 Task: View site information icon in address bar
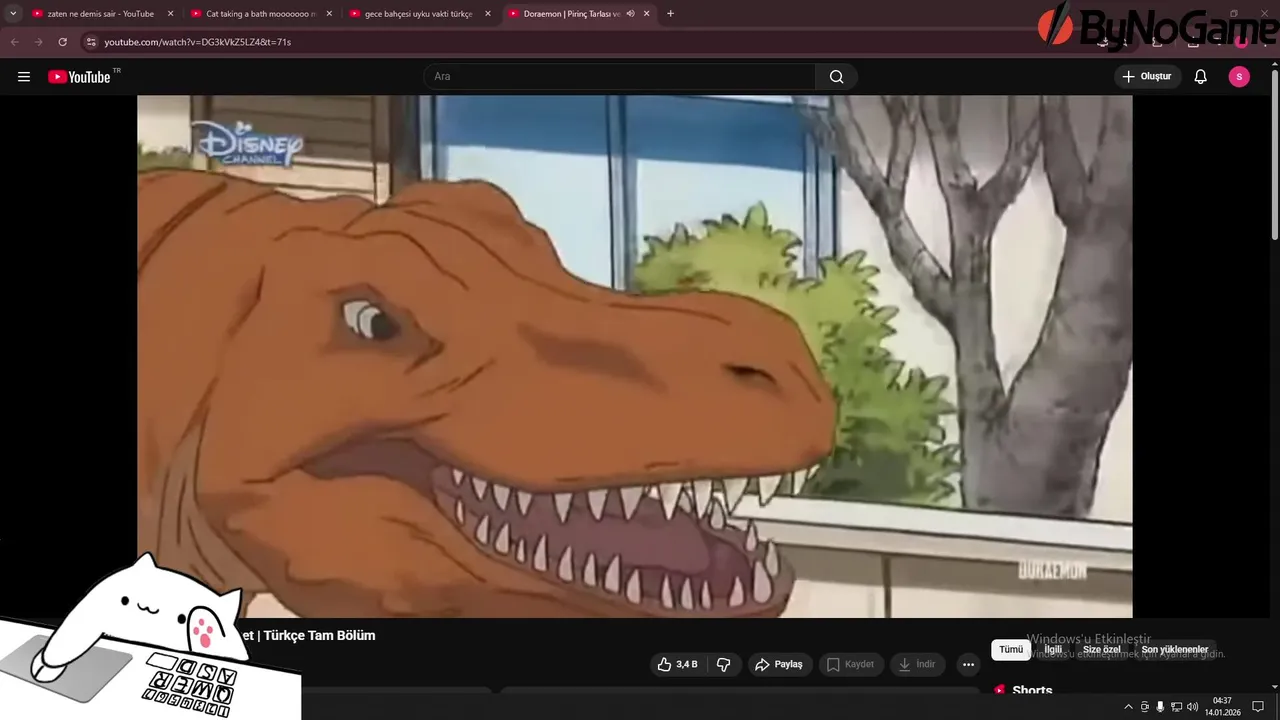(x=91, y=42)
